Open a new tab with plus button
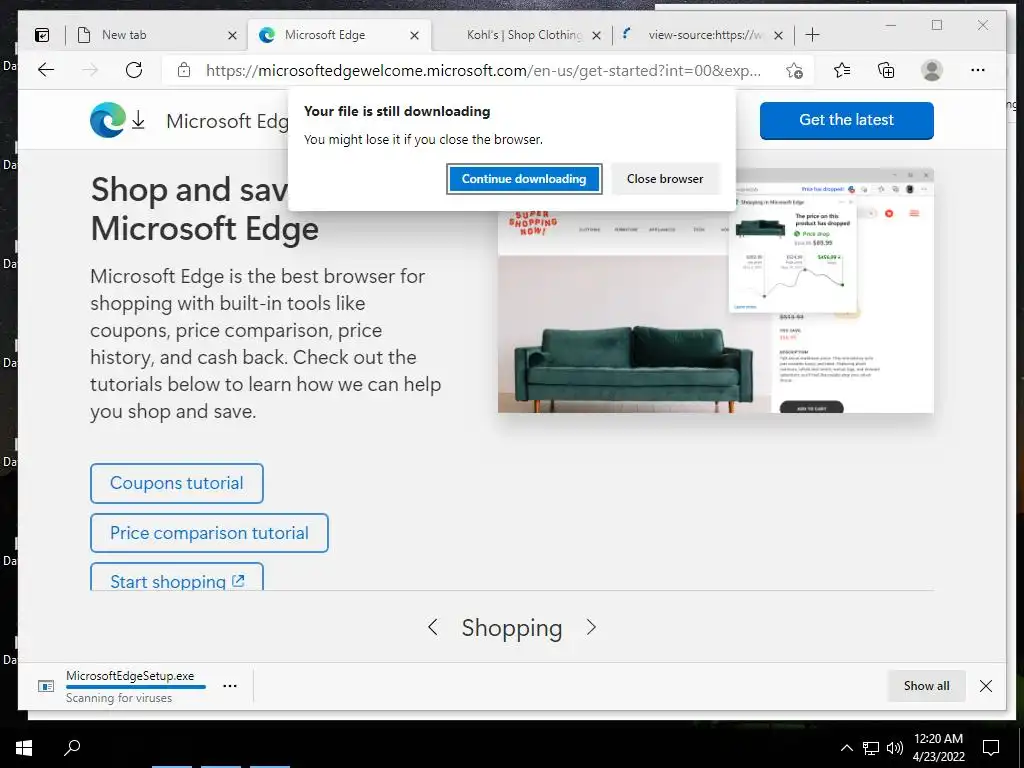The height and width of the screenshot is (768, 1024). tap(812, 35)
